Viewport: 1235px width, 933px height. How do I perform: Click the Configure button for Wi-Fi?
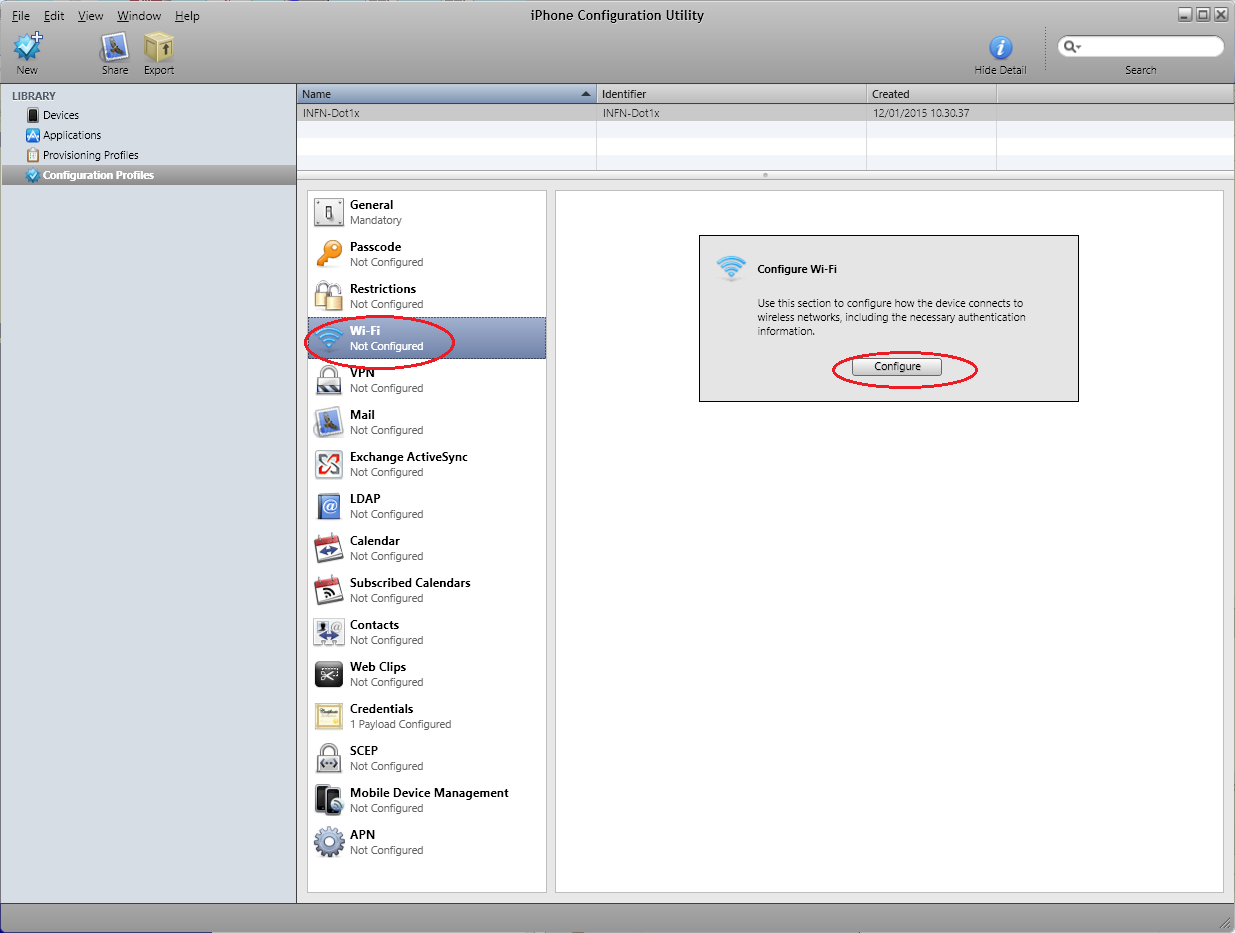pos(897,367)
